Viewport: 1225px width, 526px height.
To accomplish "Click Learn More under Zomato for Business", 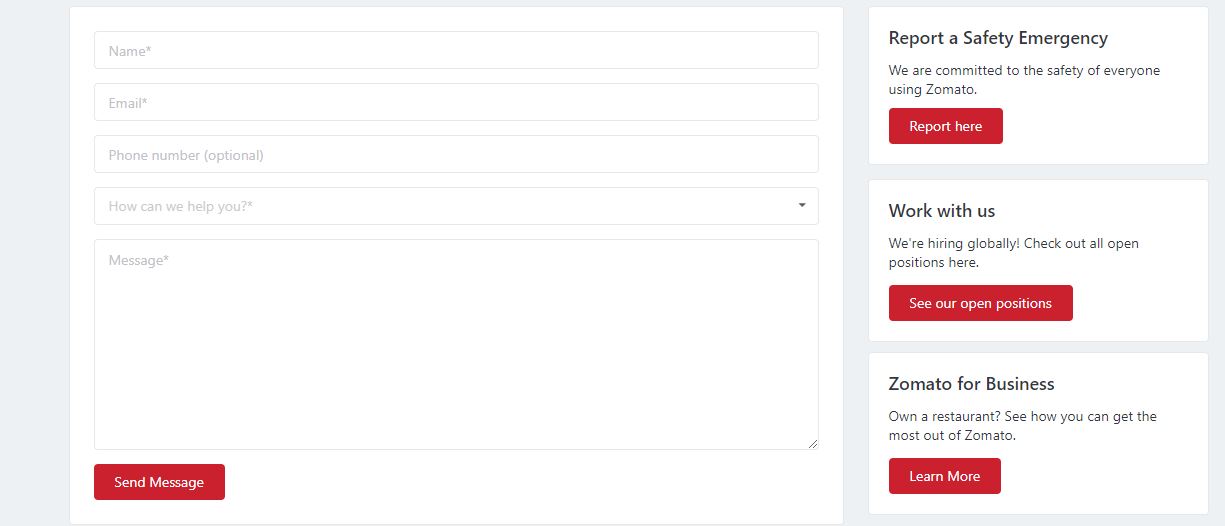I will point(945,476).
